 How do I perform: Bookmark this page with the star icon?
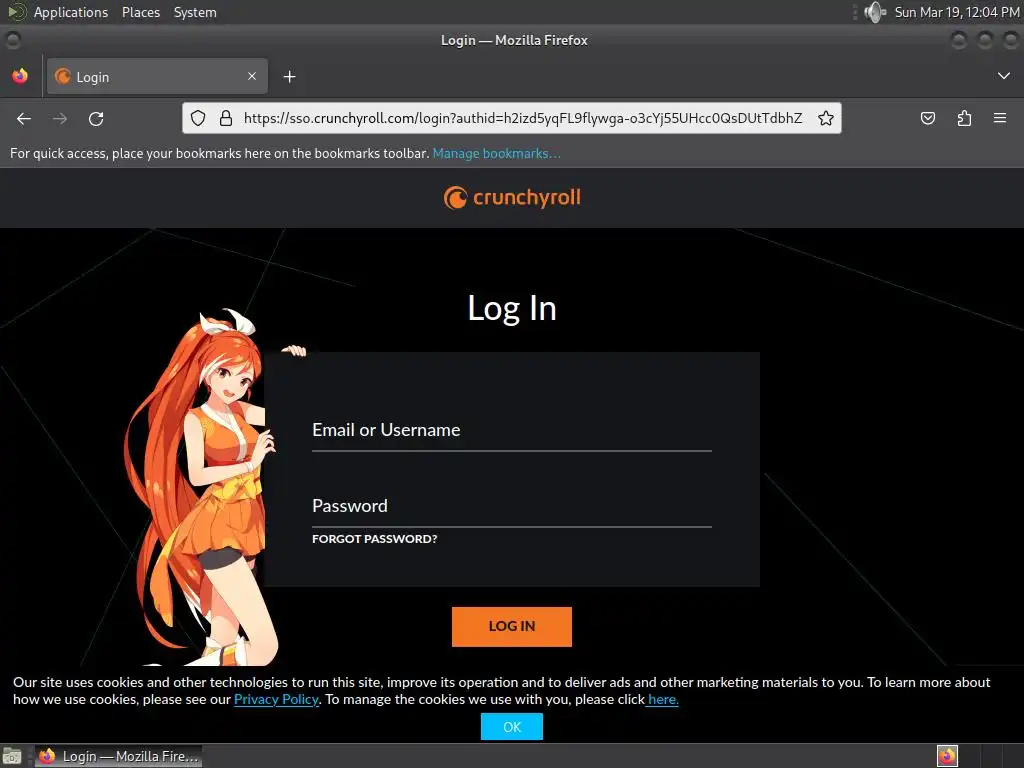[x=825, y=118]
